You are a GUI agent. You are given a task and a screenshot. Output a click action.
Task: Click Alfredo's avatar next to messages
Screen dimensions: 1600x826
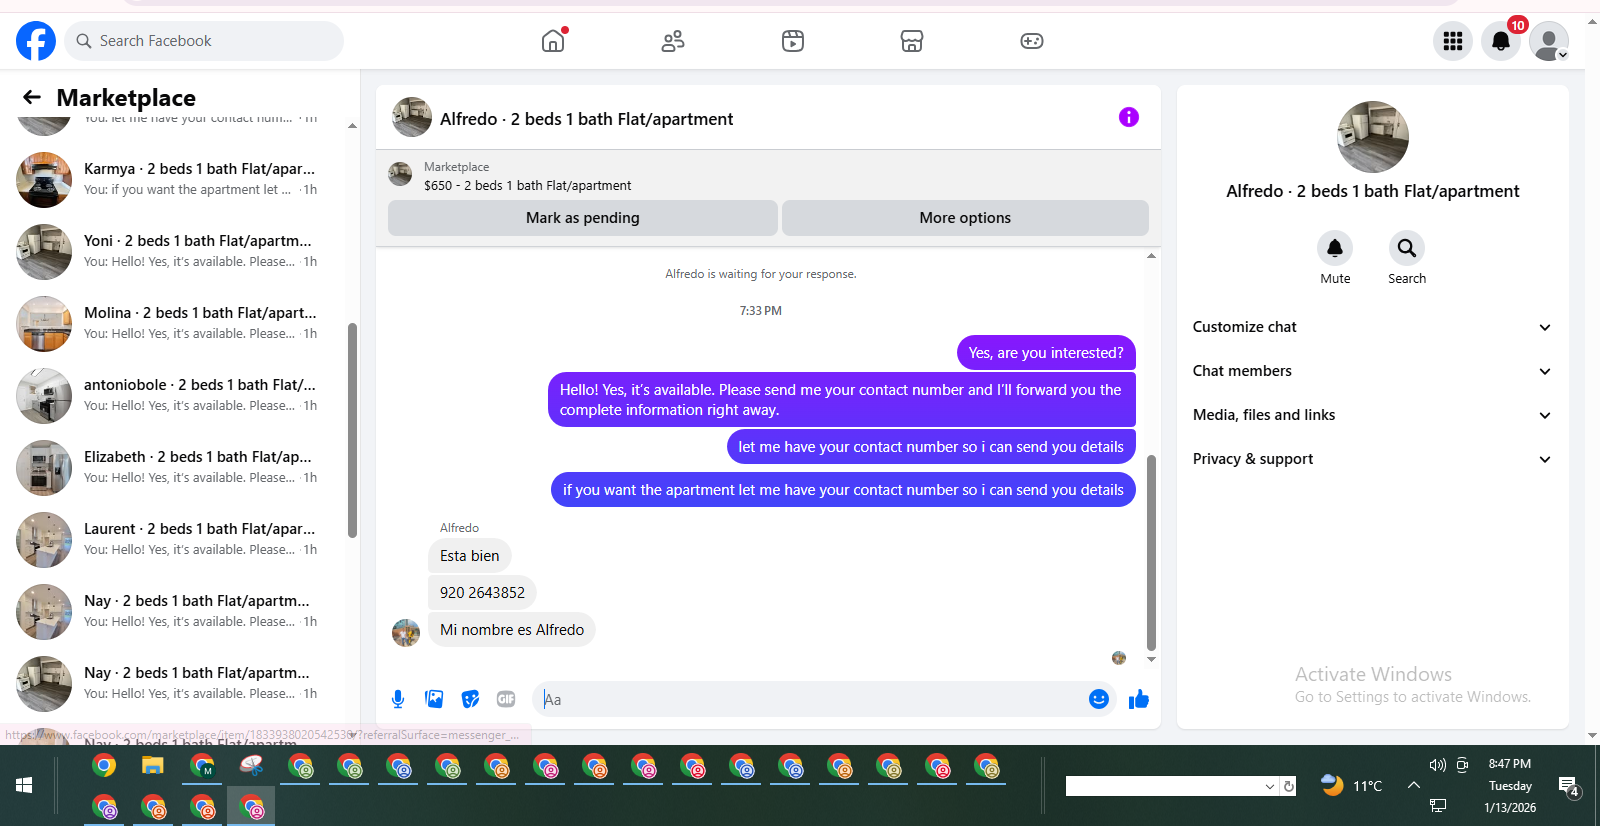tap(406, 633)
